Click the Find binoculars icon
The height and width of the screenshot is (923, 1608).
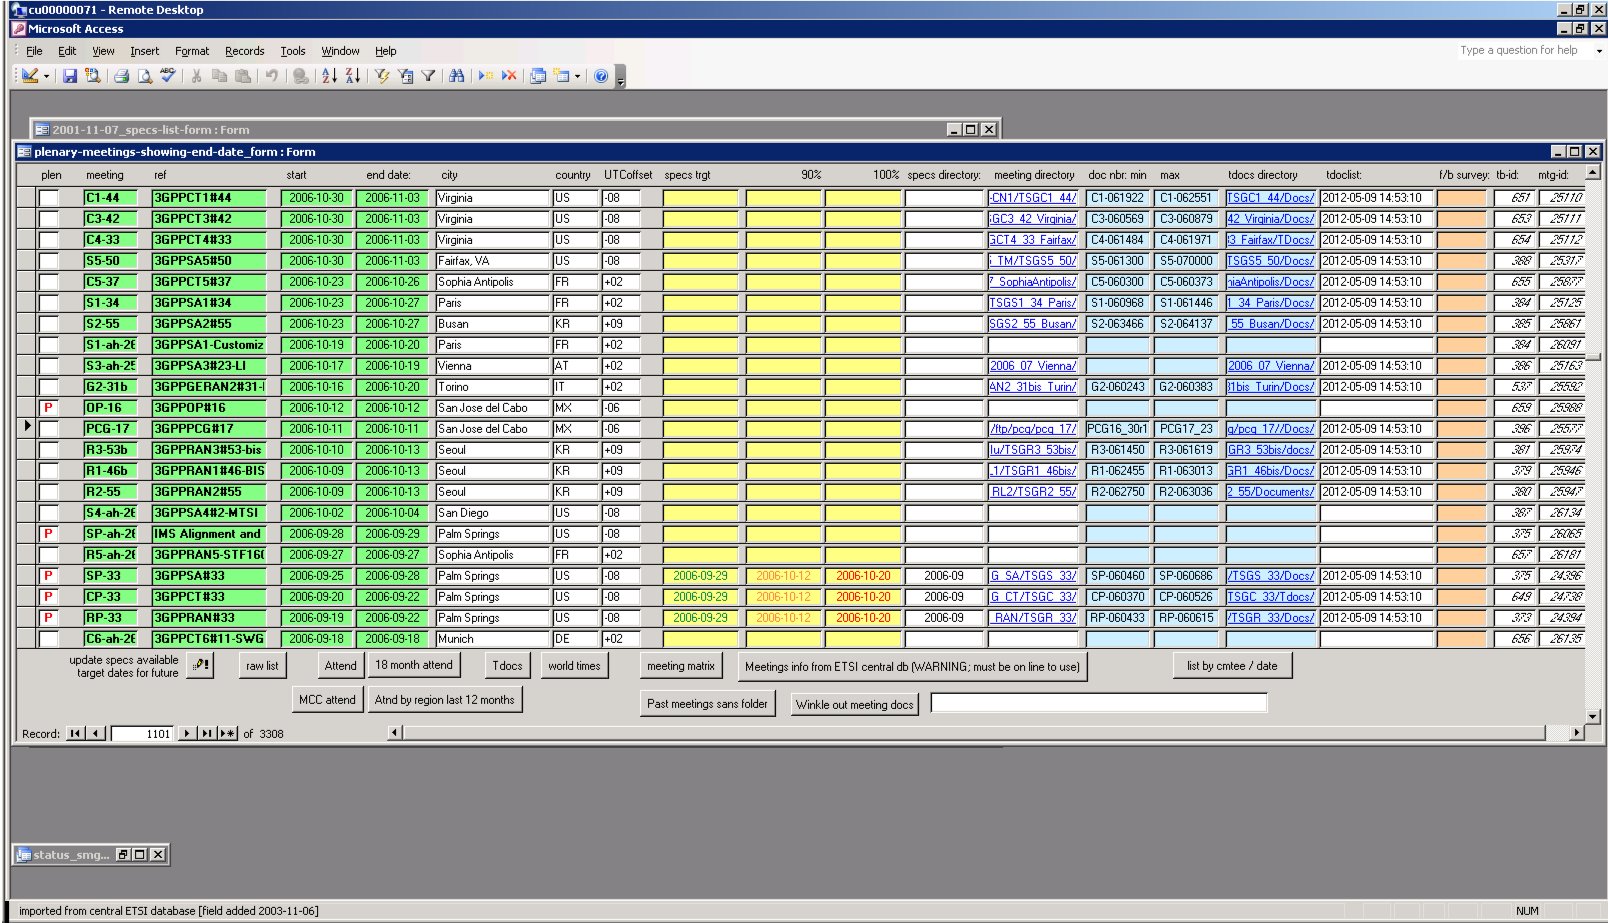457,76
